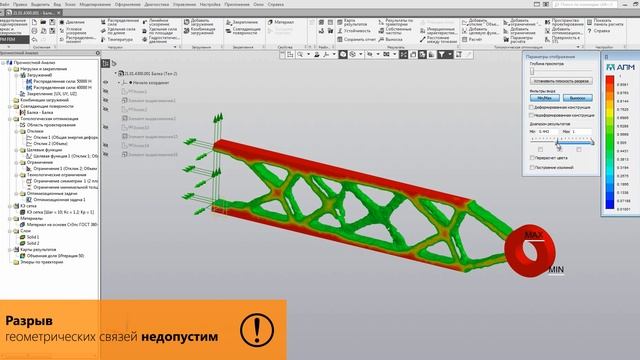Viewport: 640px width, 360px height.
Task: Collapse the Прочностной Анализ root node
Action: click(x=4, y=63)
